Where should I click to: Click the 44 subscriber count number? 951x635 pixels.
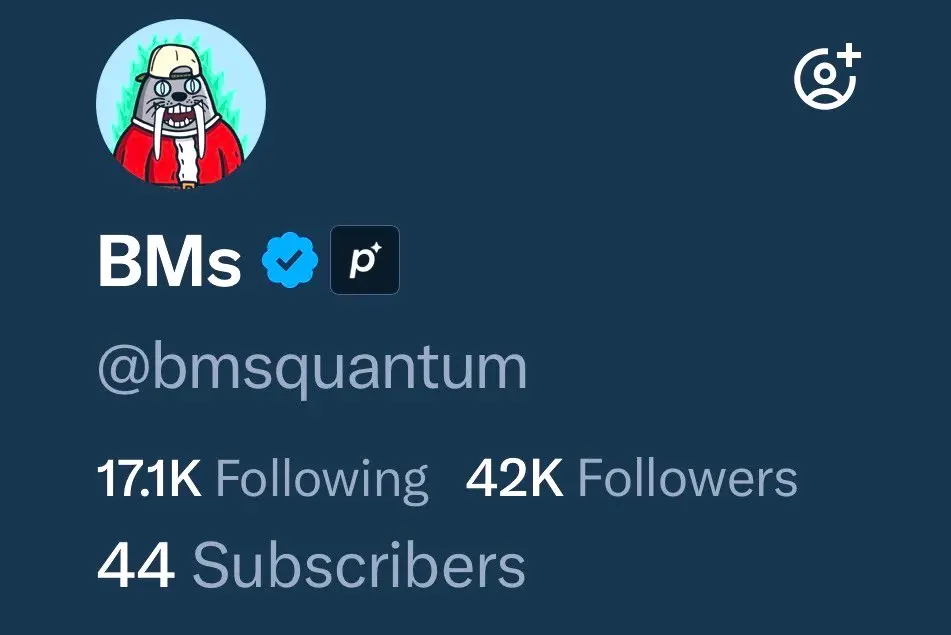click(x=136, y=565)
